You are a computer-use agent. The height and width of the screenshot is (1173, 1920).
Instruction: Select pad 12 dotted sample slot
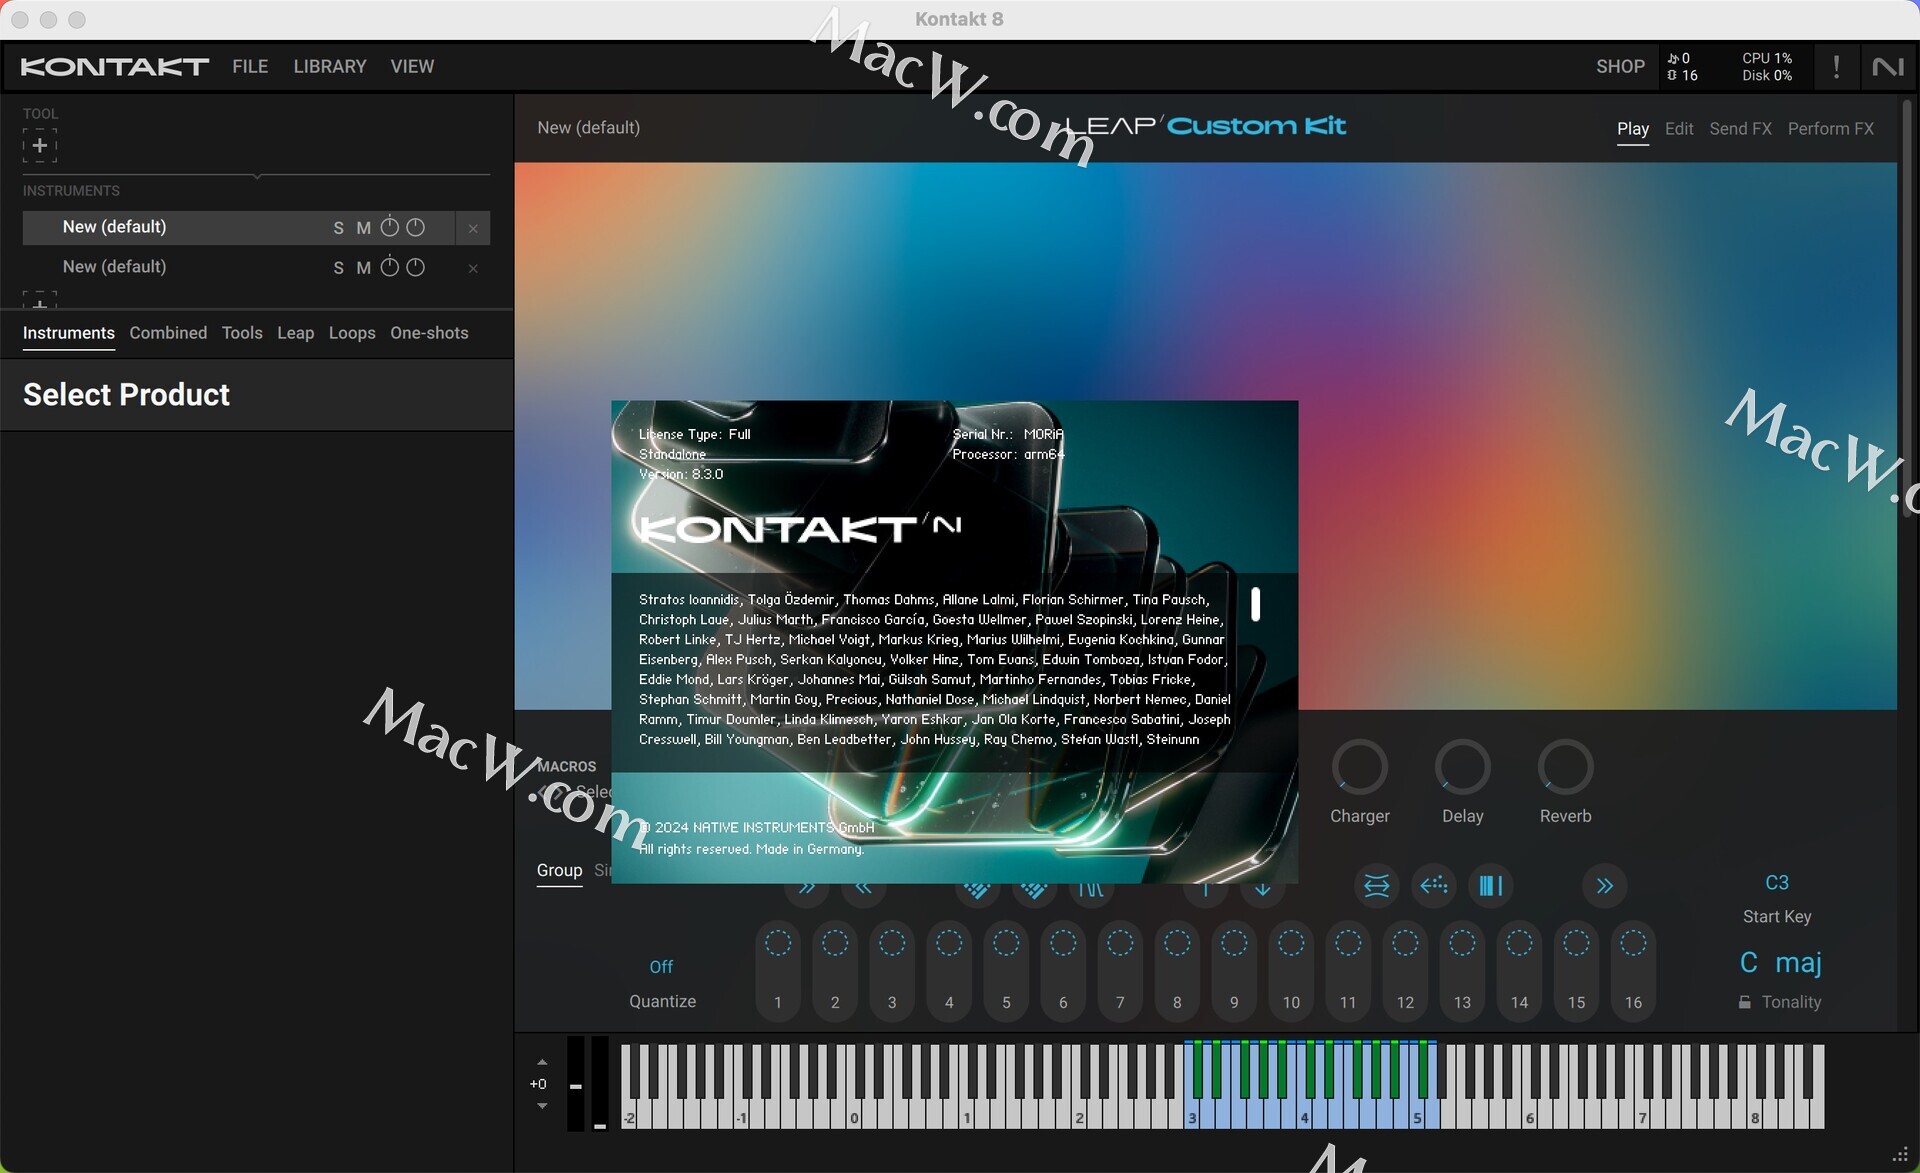coord(1405,943)
